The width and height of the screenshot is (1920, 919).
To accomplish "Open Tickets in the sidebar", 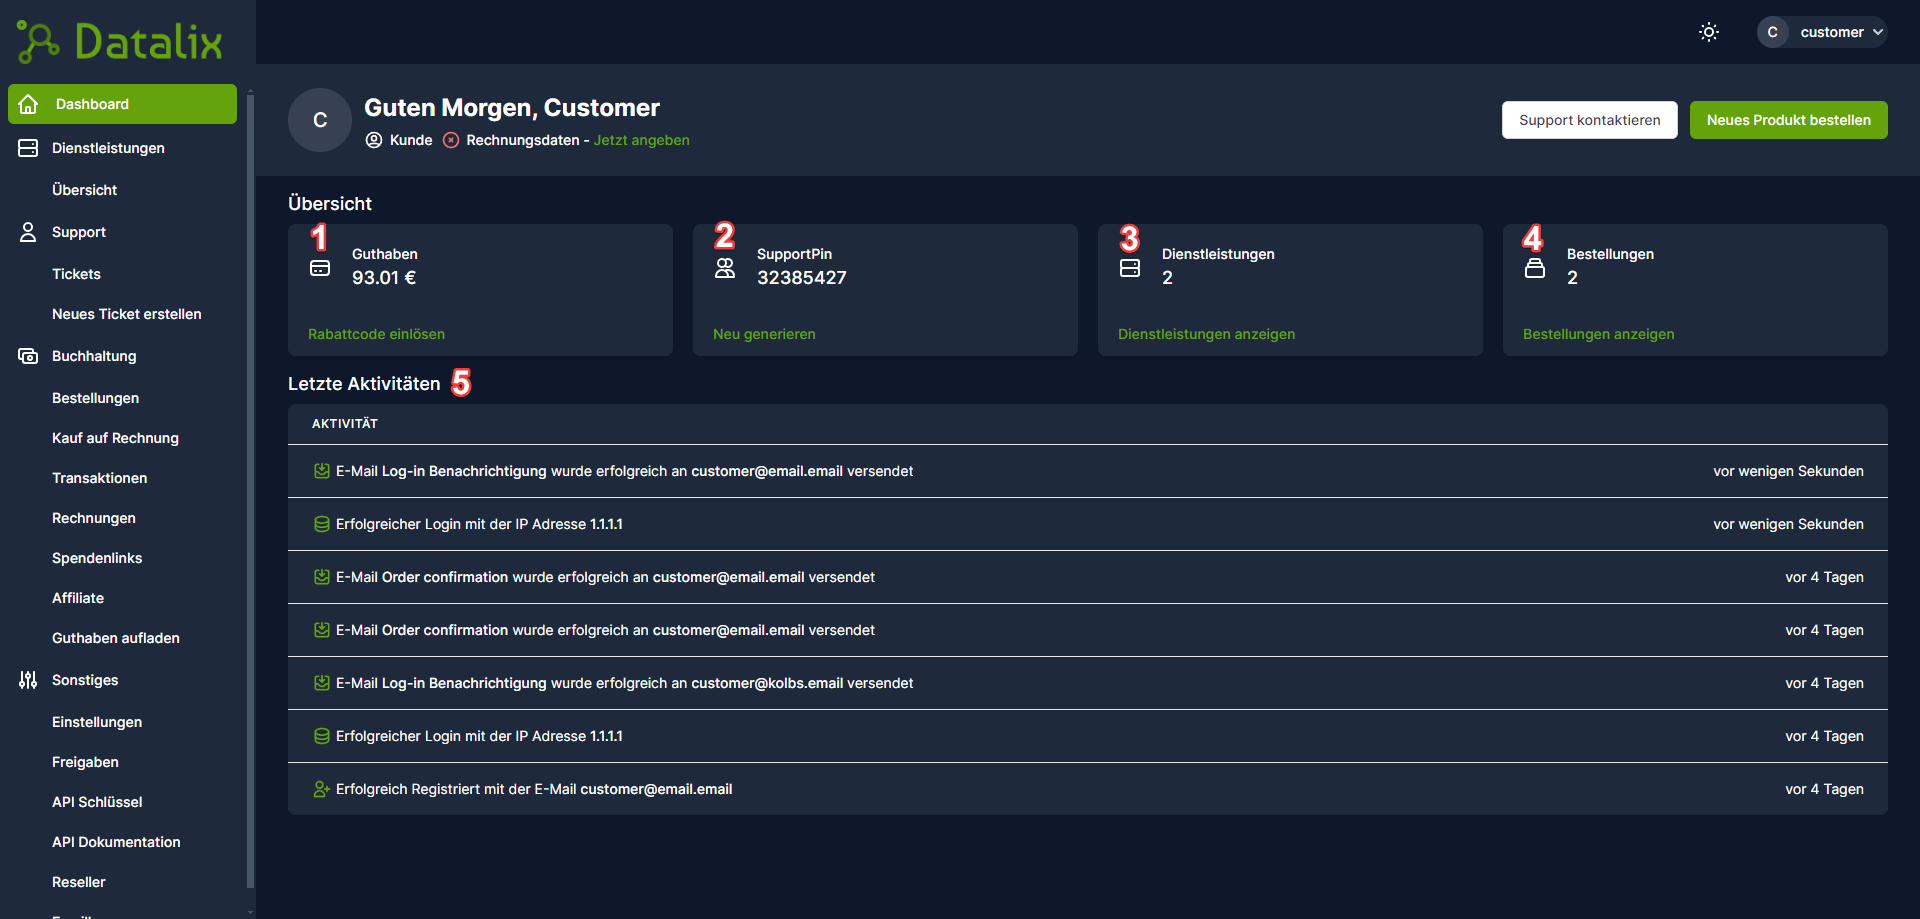I will (x=76, y=274).
